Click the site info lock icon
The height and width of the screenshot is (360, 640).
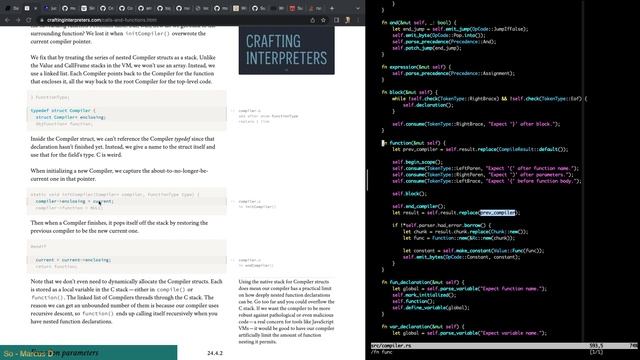pyautogui.click(x=42, y=20)
